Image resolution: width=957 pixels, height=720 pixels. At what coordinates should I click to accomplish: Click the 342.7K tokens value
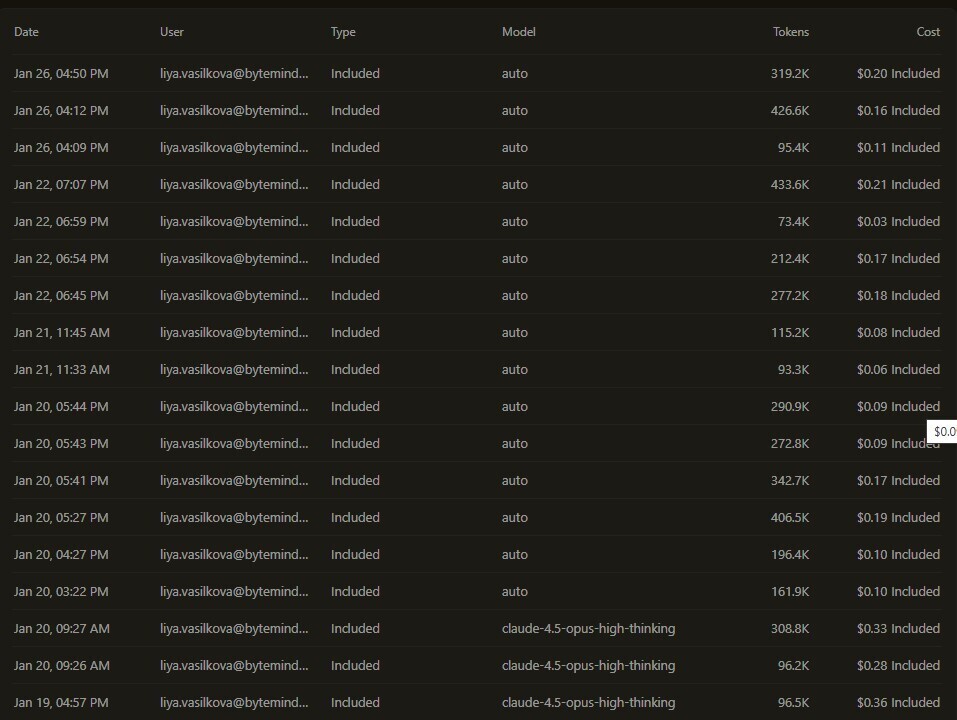(x=790, y=481)
